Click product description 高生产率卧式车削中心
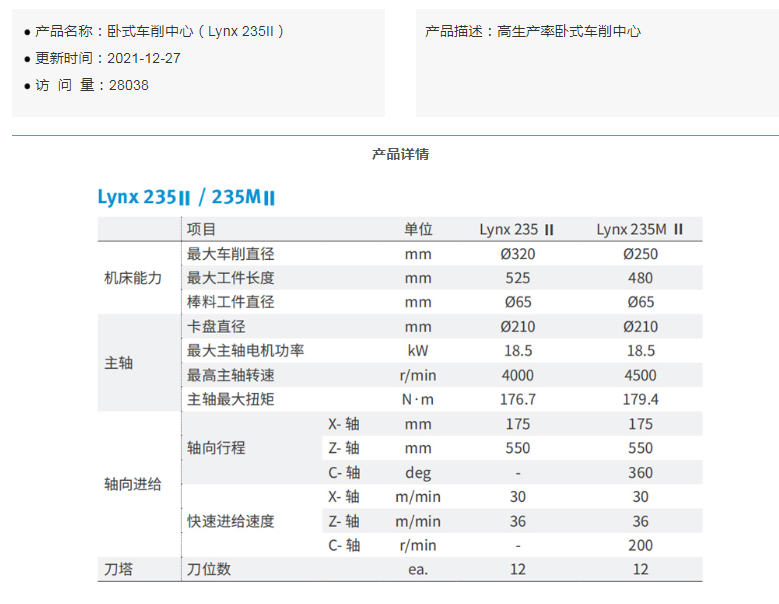Viewport: 779px width, 604px height. tap(569, 31)
